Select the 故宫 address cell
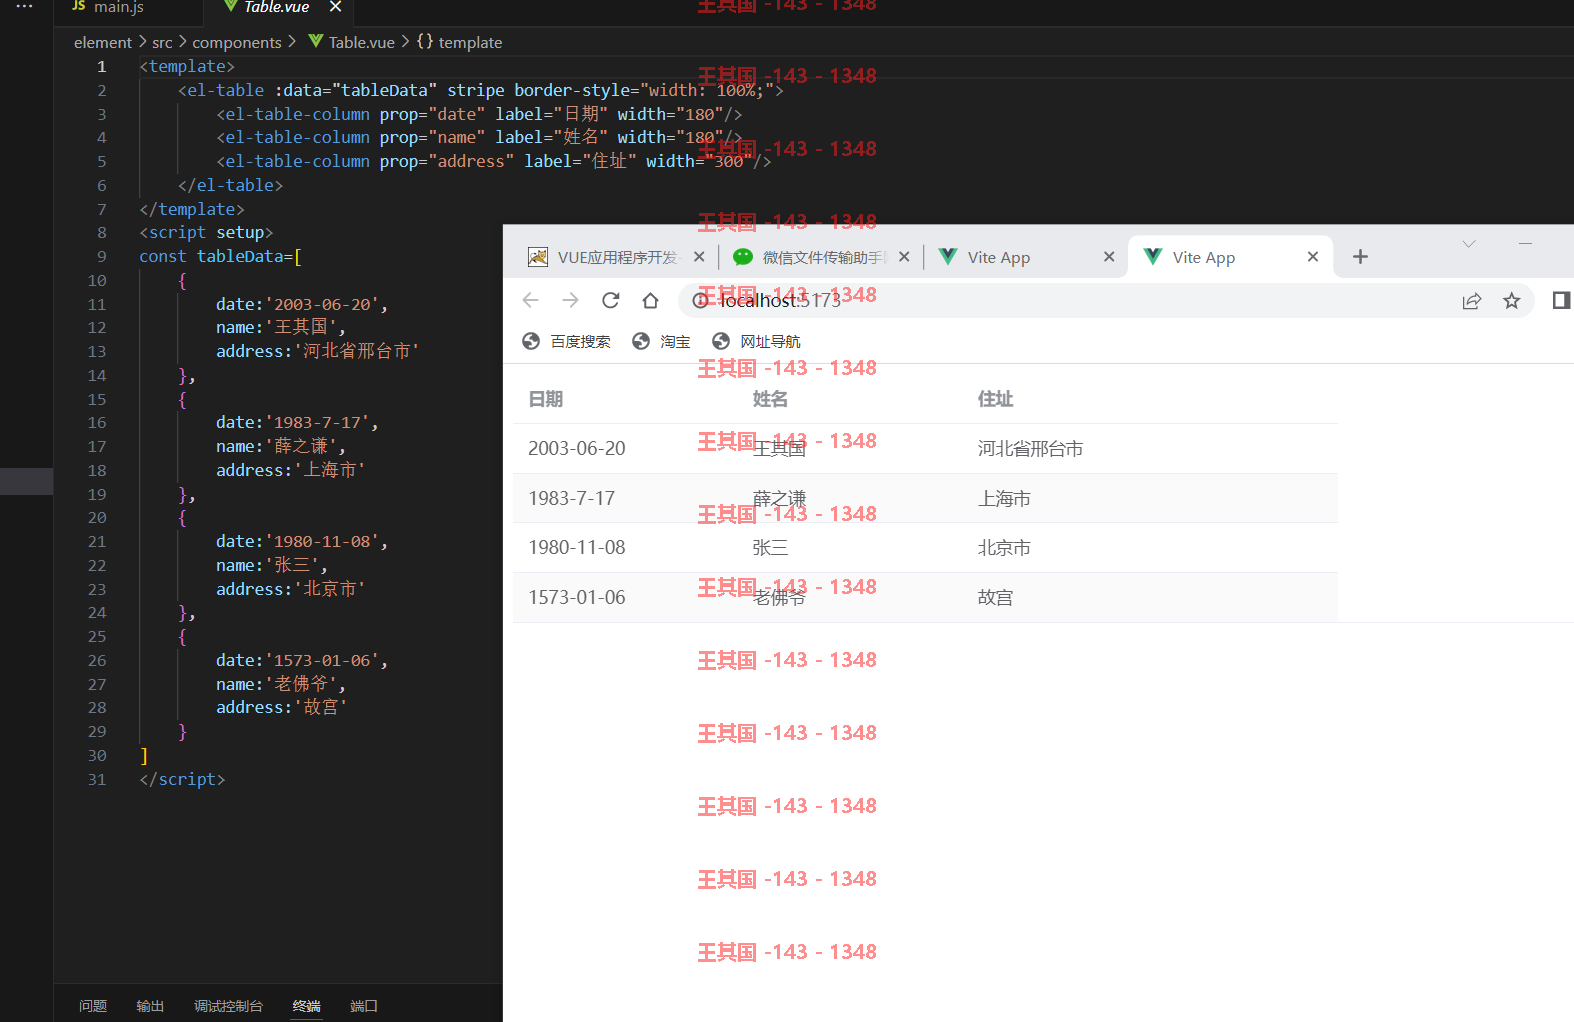1574x1022 pixels. (996, 597)
